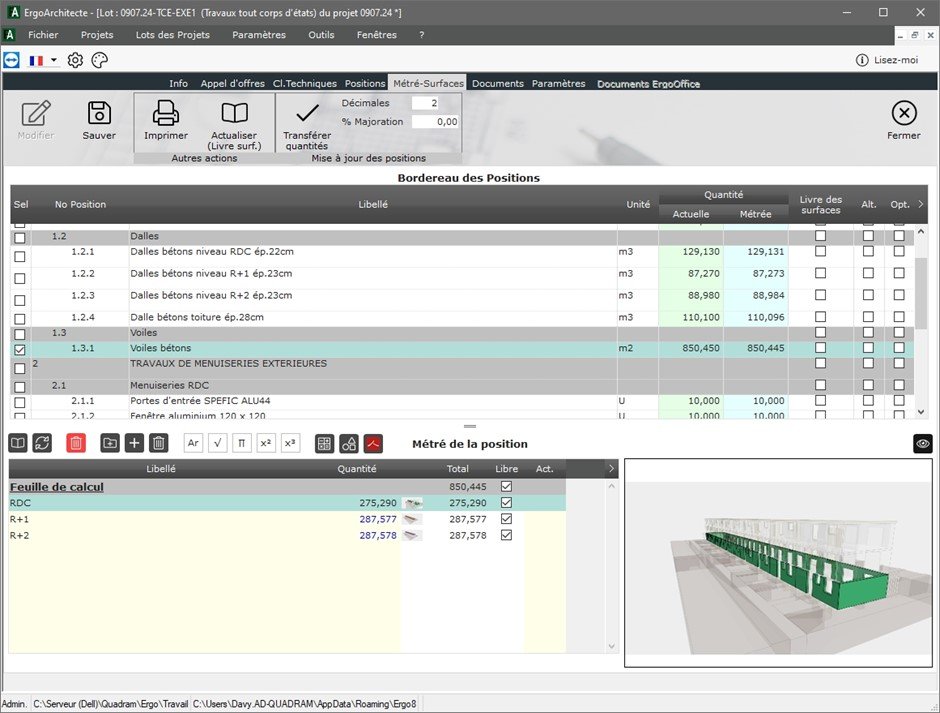Open the language flag dropdown
This screenshot has height=713, width=940.
42,61
